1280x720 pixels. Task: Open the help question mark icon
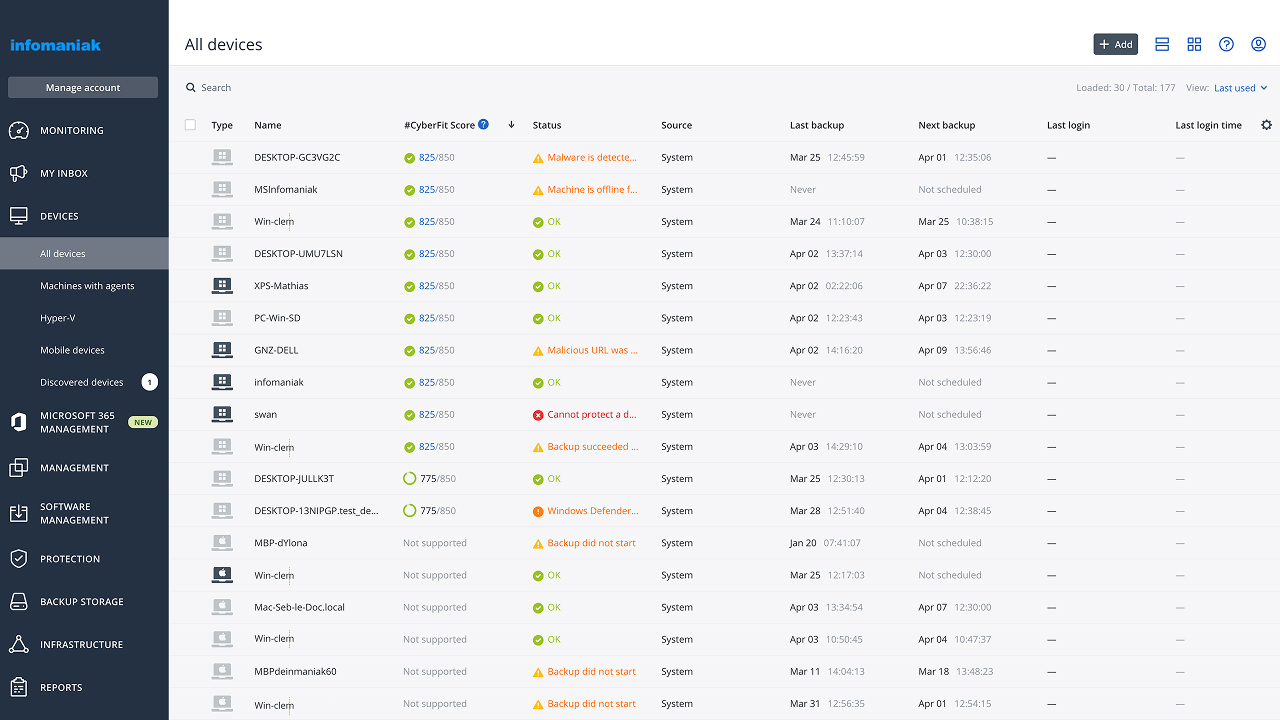(x=1226, y=44)
